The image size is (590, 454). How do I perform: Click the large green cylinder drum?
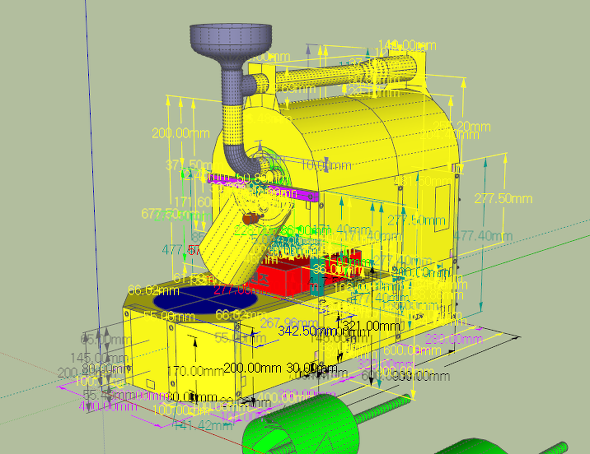(x=301, y=425)
